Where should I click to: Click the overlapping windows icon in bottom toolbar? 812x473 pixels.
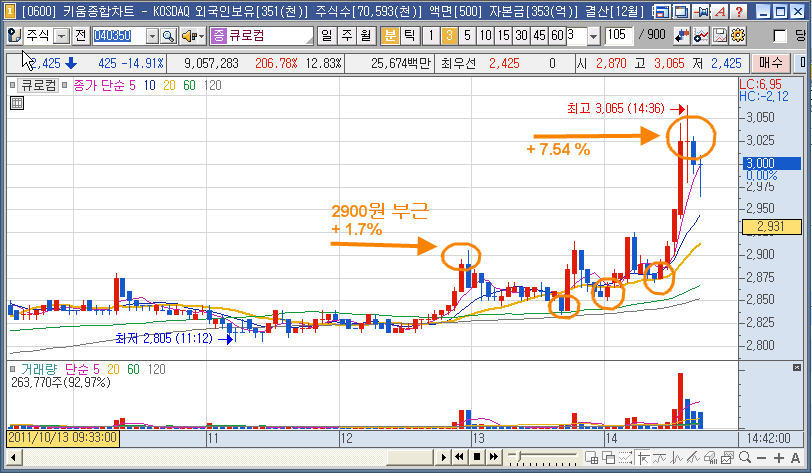click(x=608, y=457)
